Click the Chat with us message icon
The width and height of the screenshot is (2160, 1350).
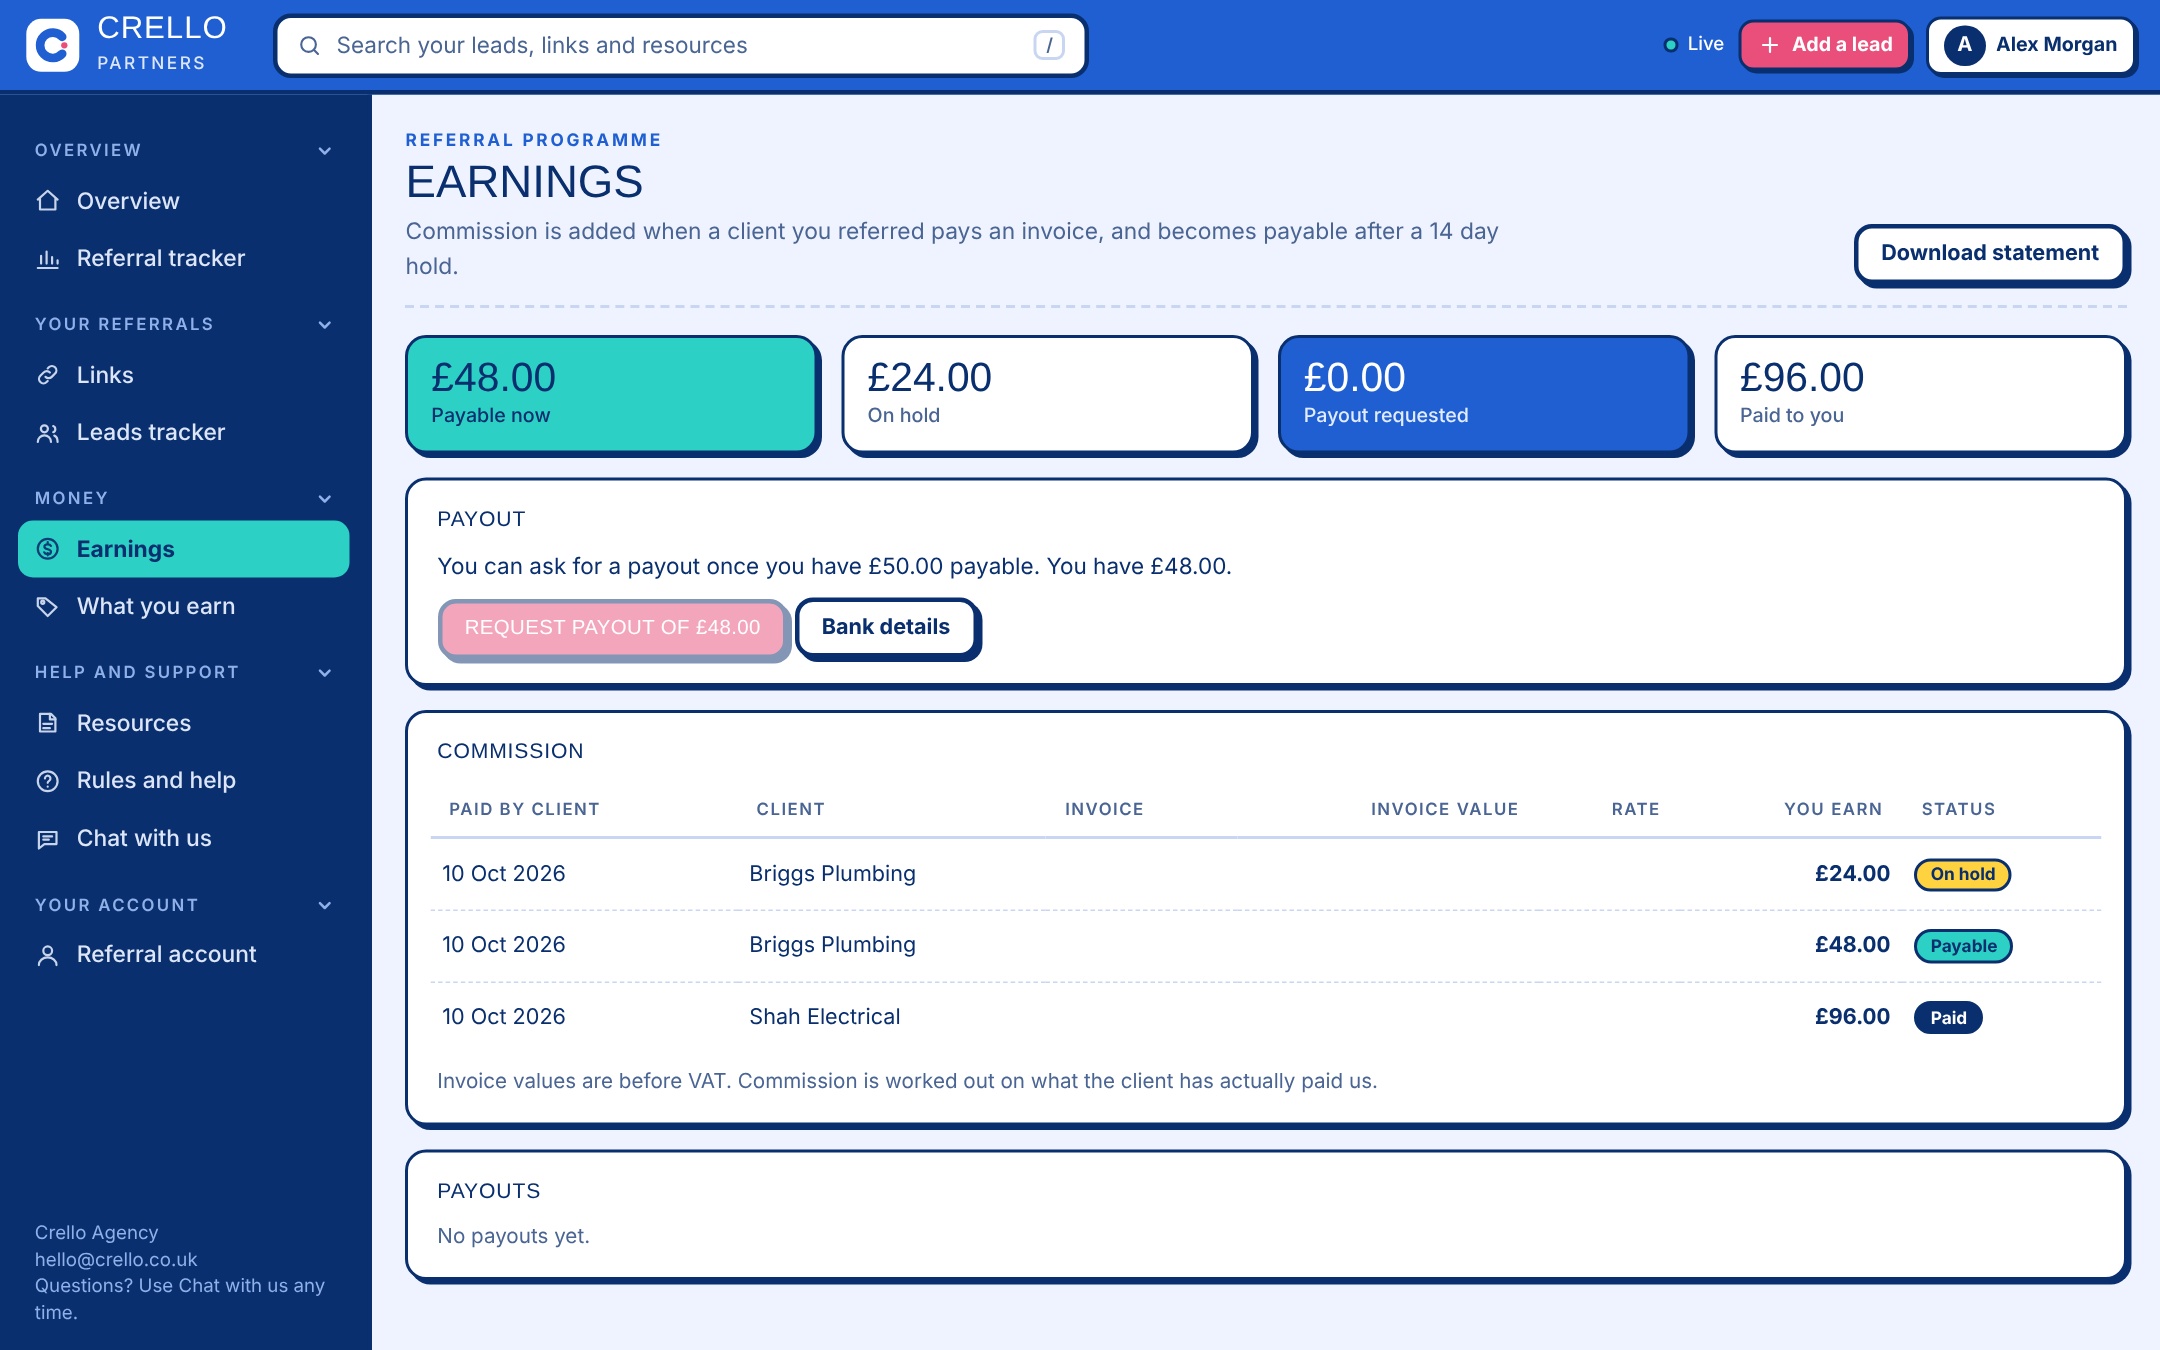[47, 838]
